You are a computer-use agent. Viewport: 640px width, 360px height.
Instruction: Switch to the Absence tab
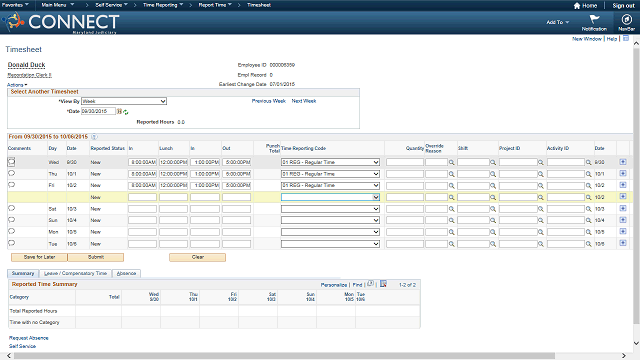click(x=127, y=273)
